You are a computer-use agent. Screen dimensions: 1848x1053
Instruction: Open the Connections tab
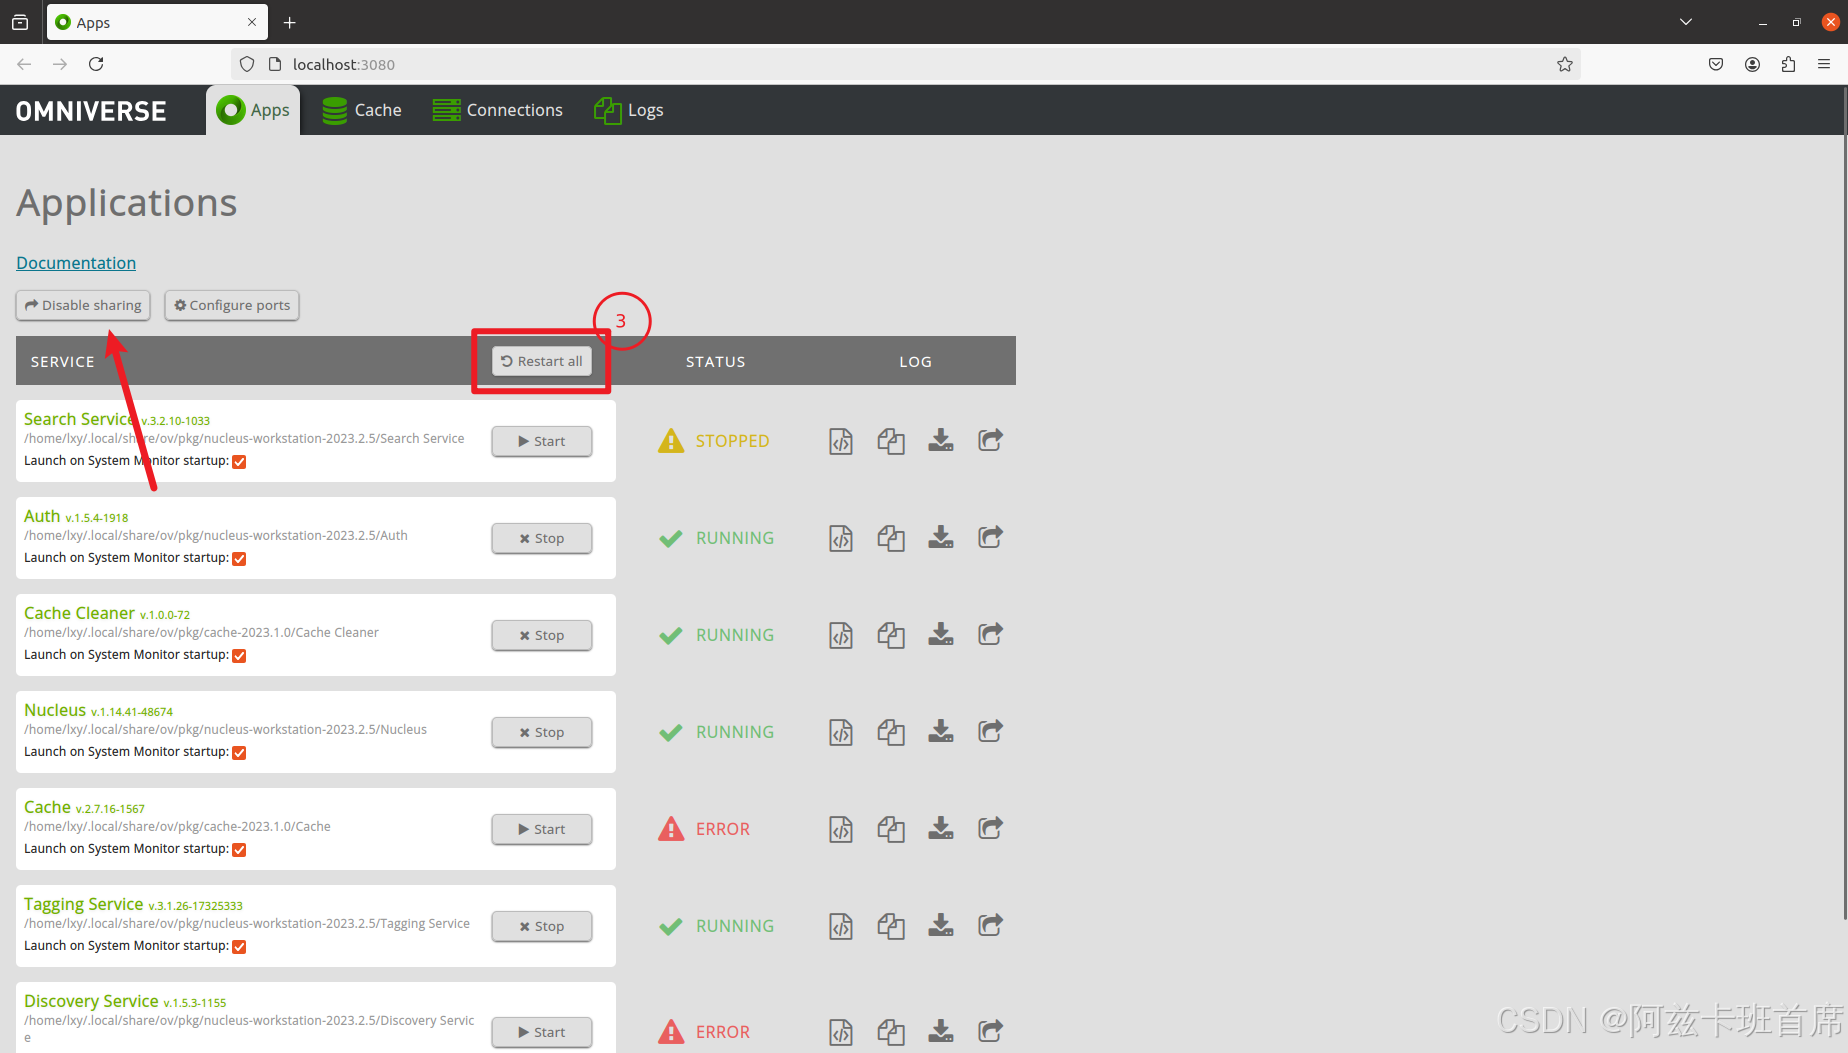coord(498,110)
